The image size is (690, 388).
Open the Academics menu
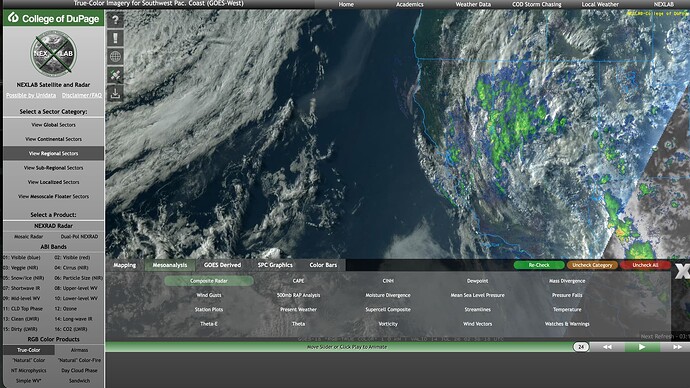coord(410,4)
